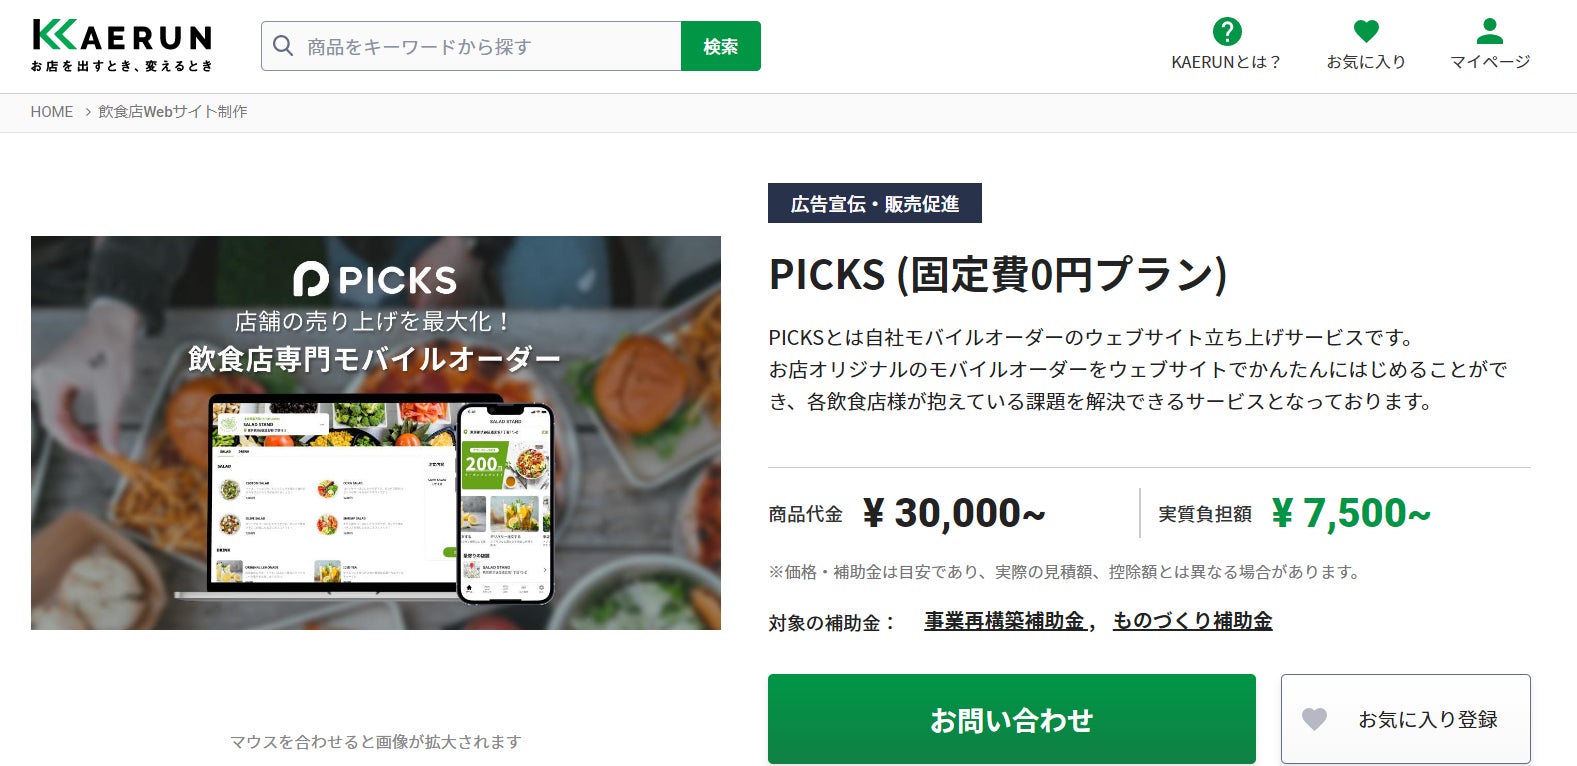
Task: Open the お気に入り header menu
Action: pyautogui.click(x=1366, y=62)
